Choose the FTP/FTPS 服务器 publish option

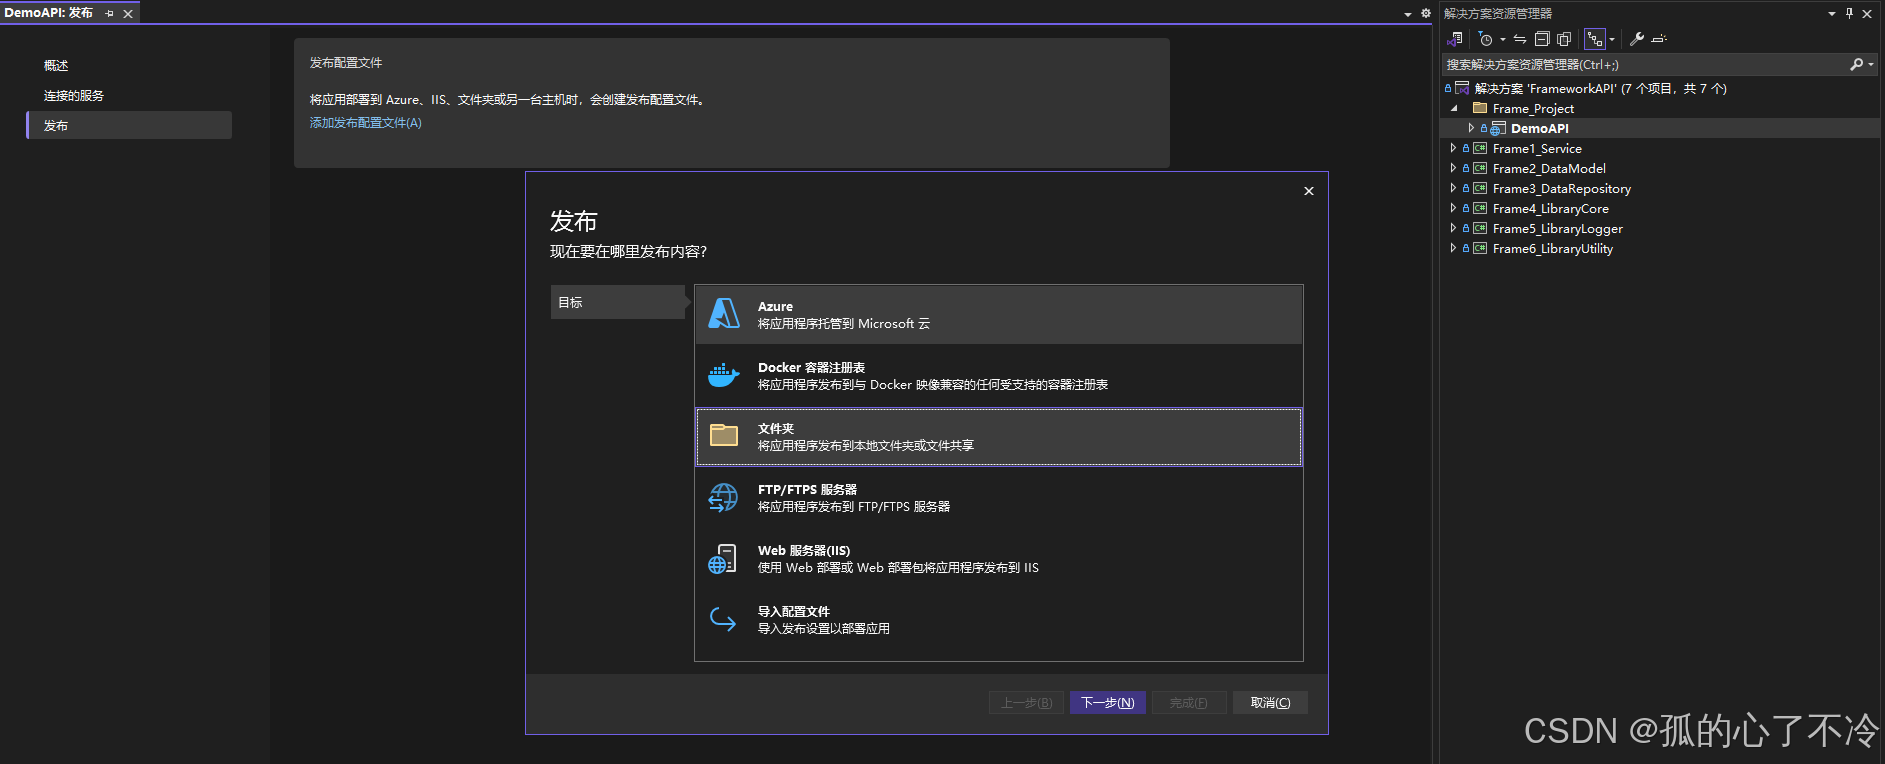pyautogui.click(x=999, y=498)
